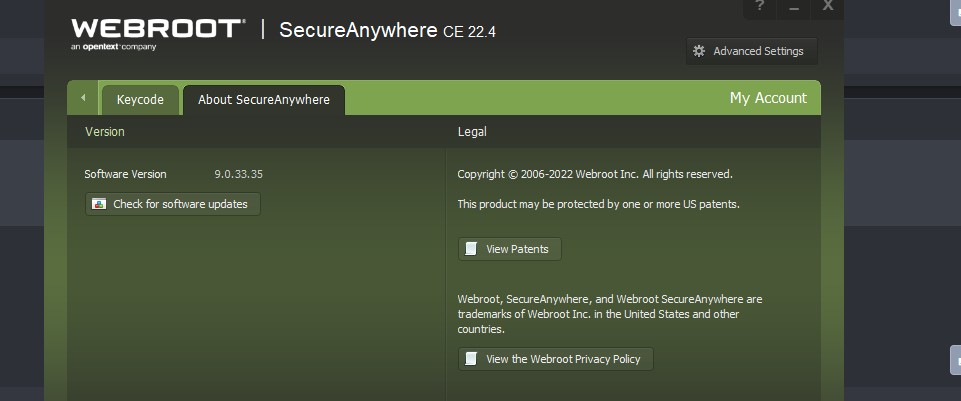Open Advanced Settings

(x=752, y=51)
